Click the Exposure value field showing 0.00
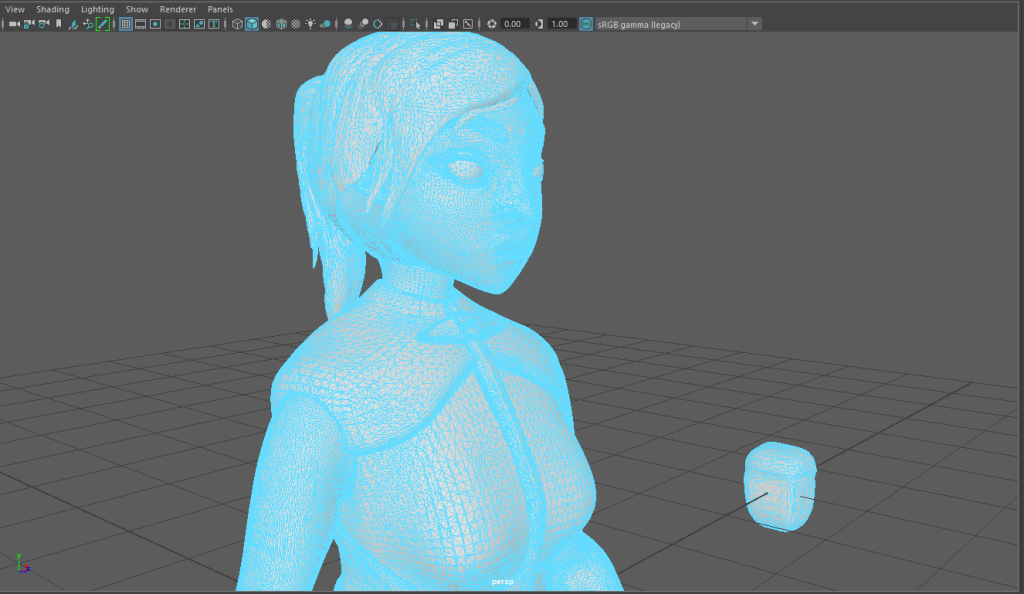The width and height of the screenshot is (1024, 594). pyautogui.click(x=515, y=24)
